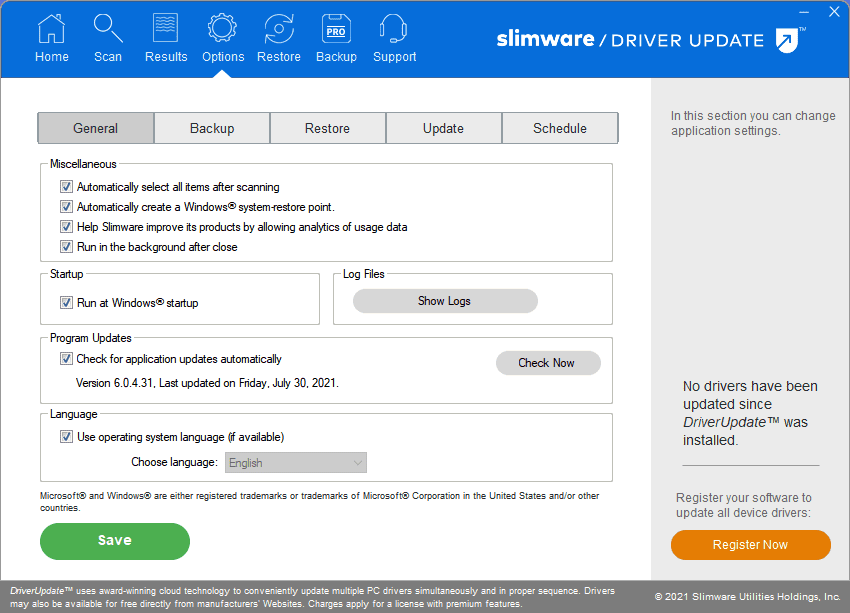Select the Options gear icon

coord(222,28)
